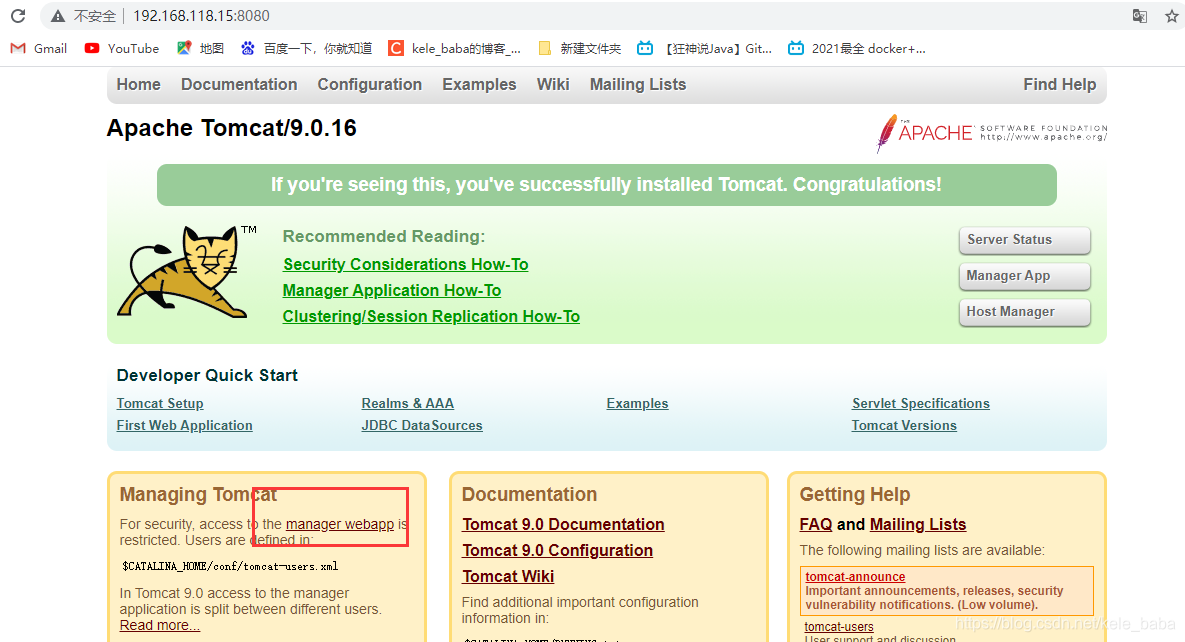This screenshot has height=642, width=1185.
Task: Click Server Status button
Action: [1025, 240]
